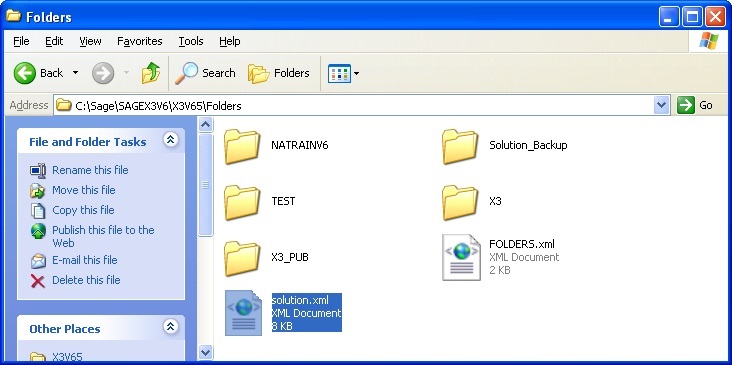
Task: Open the Back history dropdown arrow
Action: pos(75,73)
